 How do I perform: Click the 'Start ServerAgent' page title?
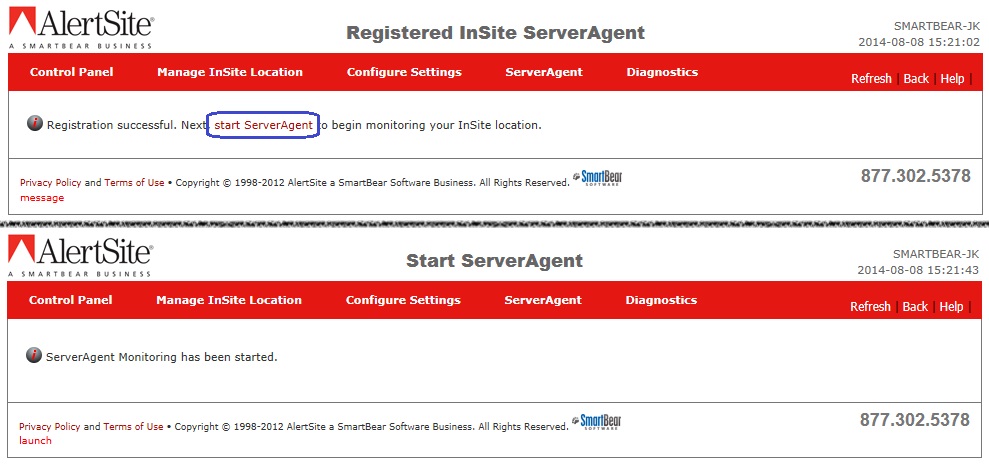[494, 260]
